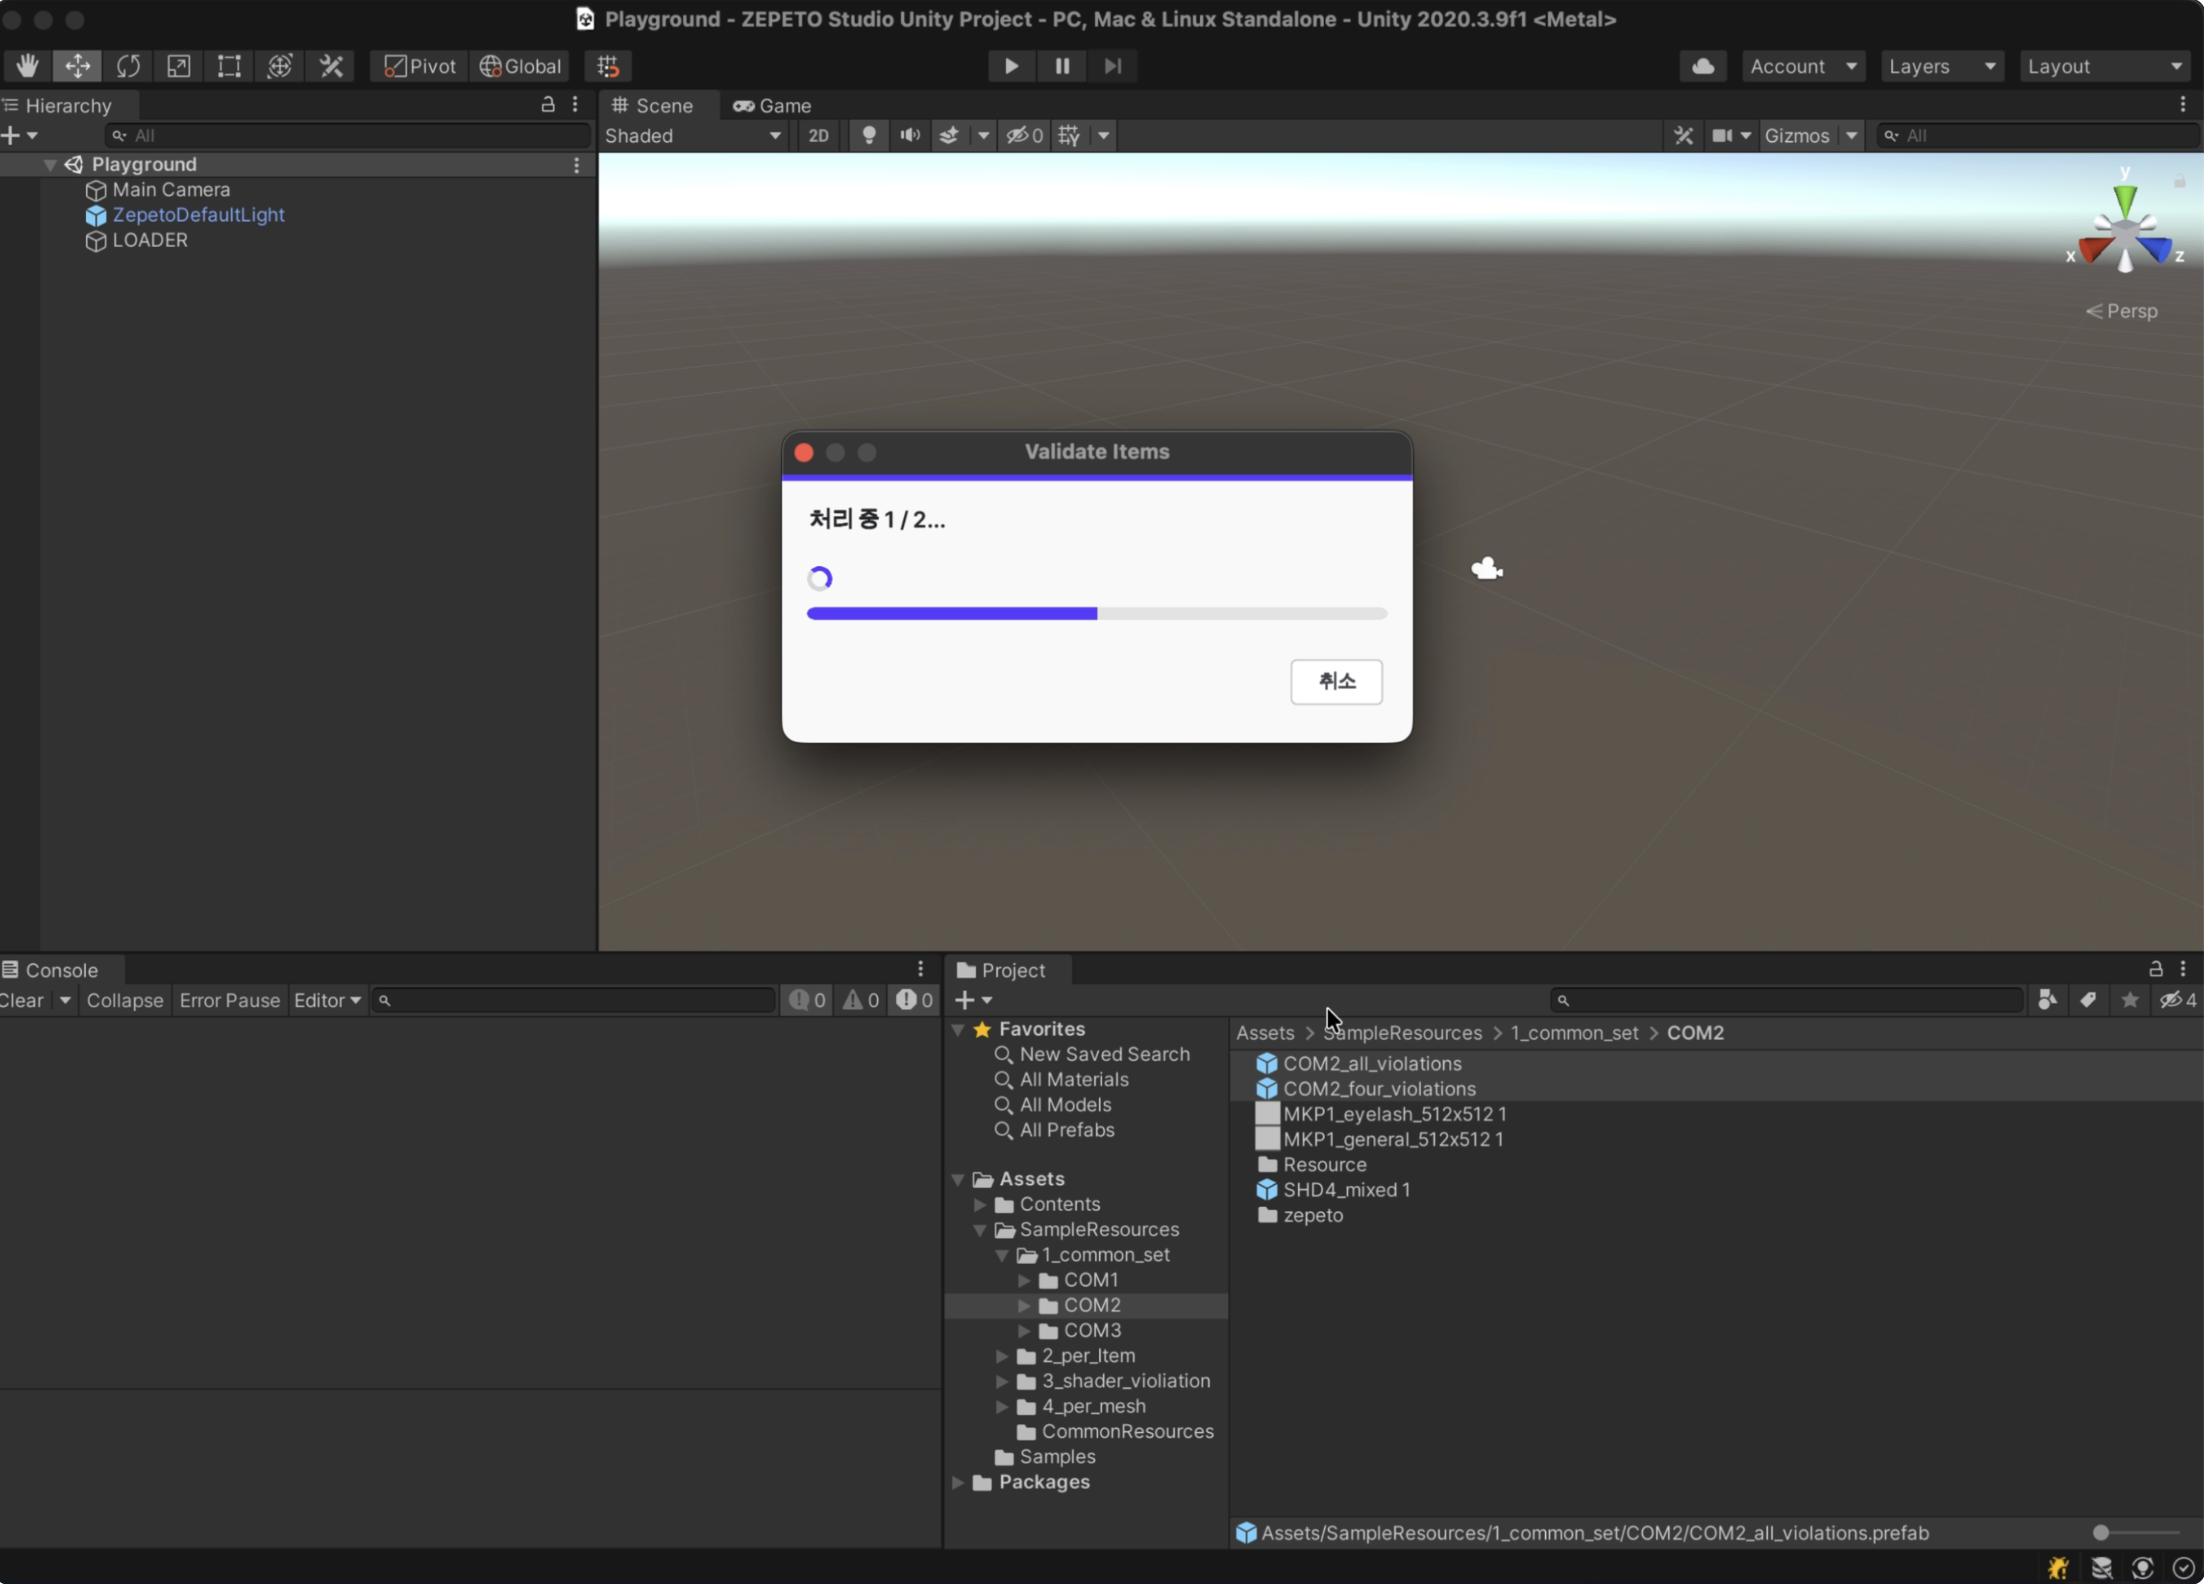The width and height of the screenshot is (2204, 1584).
Task: Toggle scene lighting bulb
Action: [868, 135]
